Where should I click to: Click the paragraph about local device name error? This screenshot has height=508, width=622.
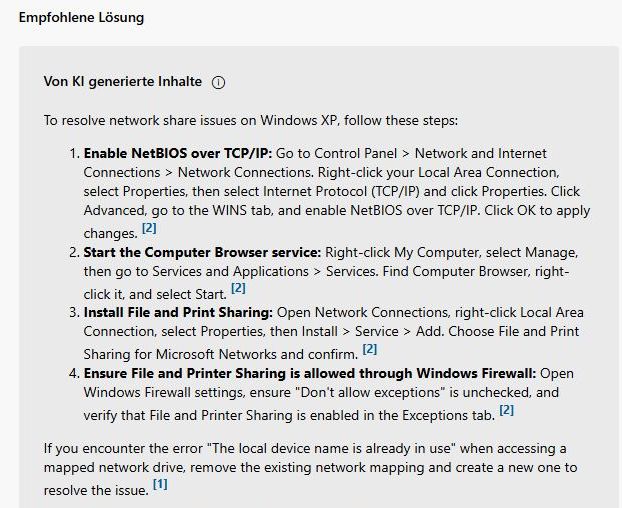[x=310, y=468]
